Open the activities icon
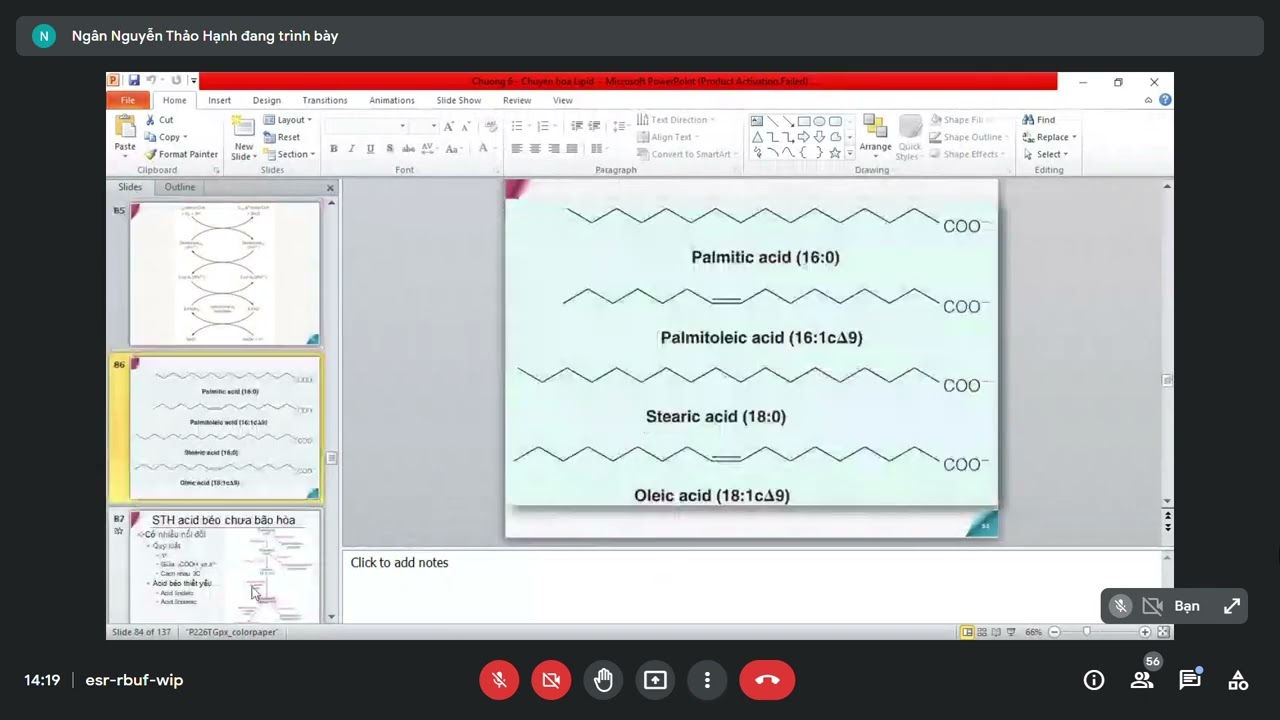1280x720 pixels. click(1238, 680)
